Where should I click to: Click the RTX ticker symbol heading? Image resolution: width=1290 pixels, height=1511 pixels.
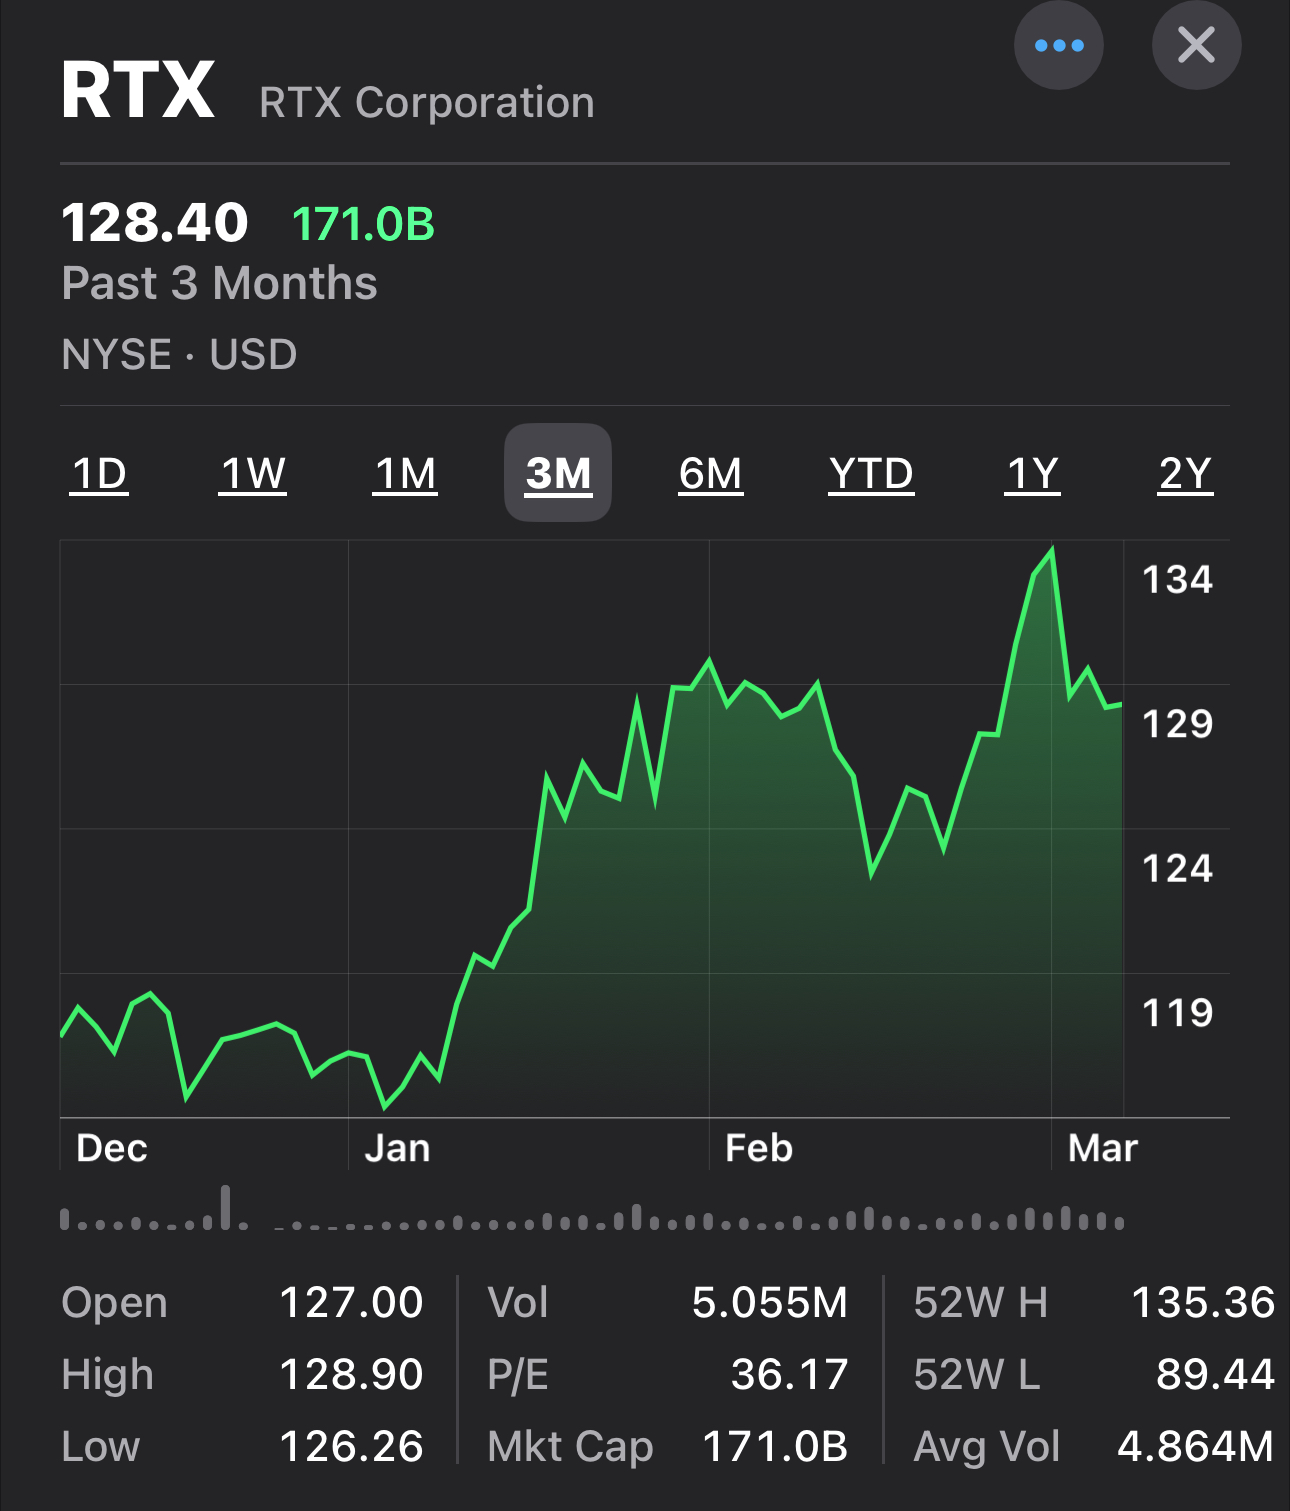[x=138, y=91]
